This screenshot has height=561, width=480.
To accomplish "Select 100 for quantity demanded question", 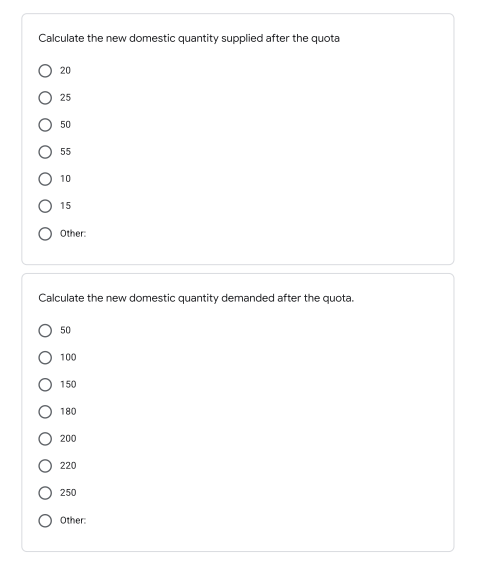I will (x=45, y=357).
